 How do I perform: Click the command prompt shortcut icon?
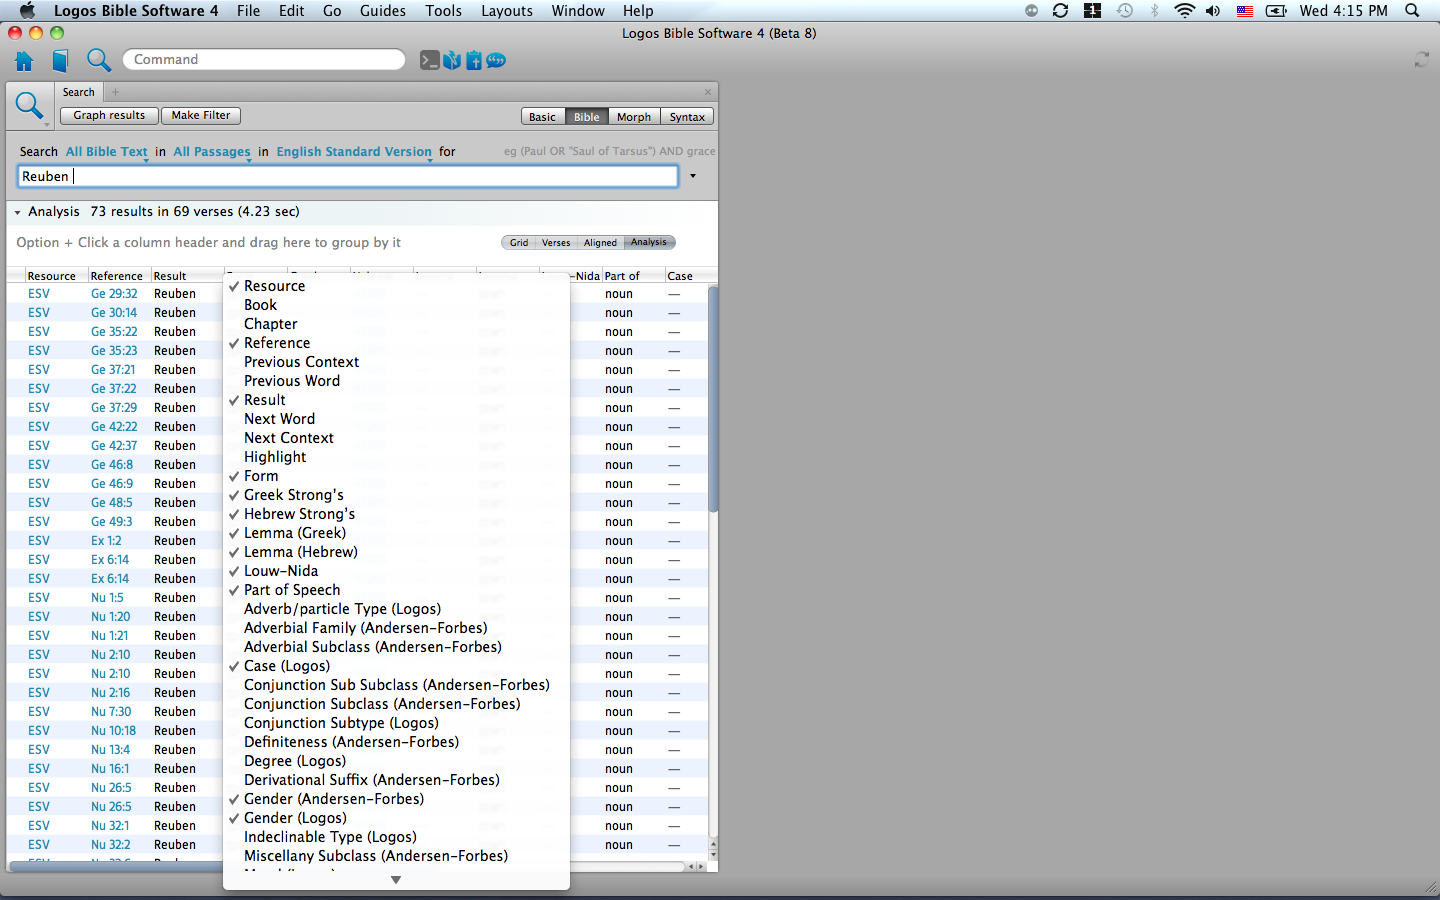click(430, 61)
